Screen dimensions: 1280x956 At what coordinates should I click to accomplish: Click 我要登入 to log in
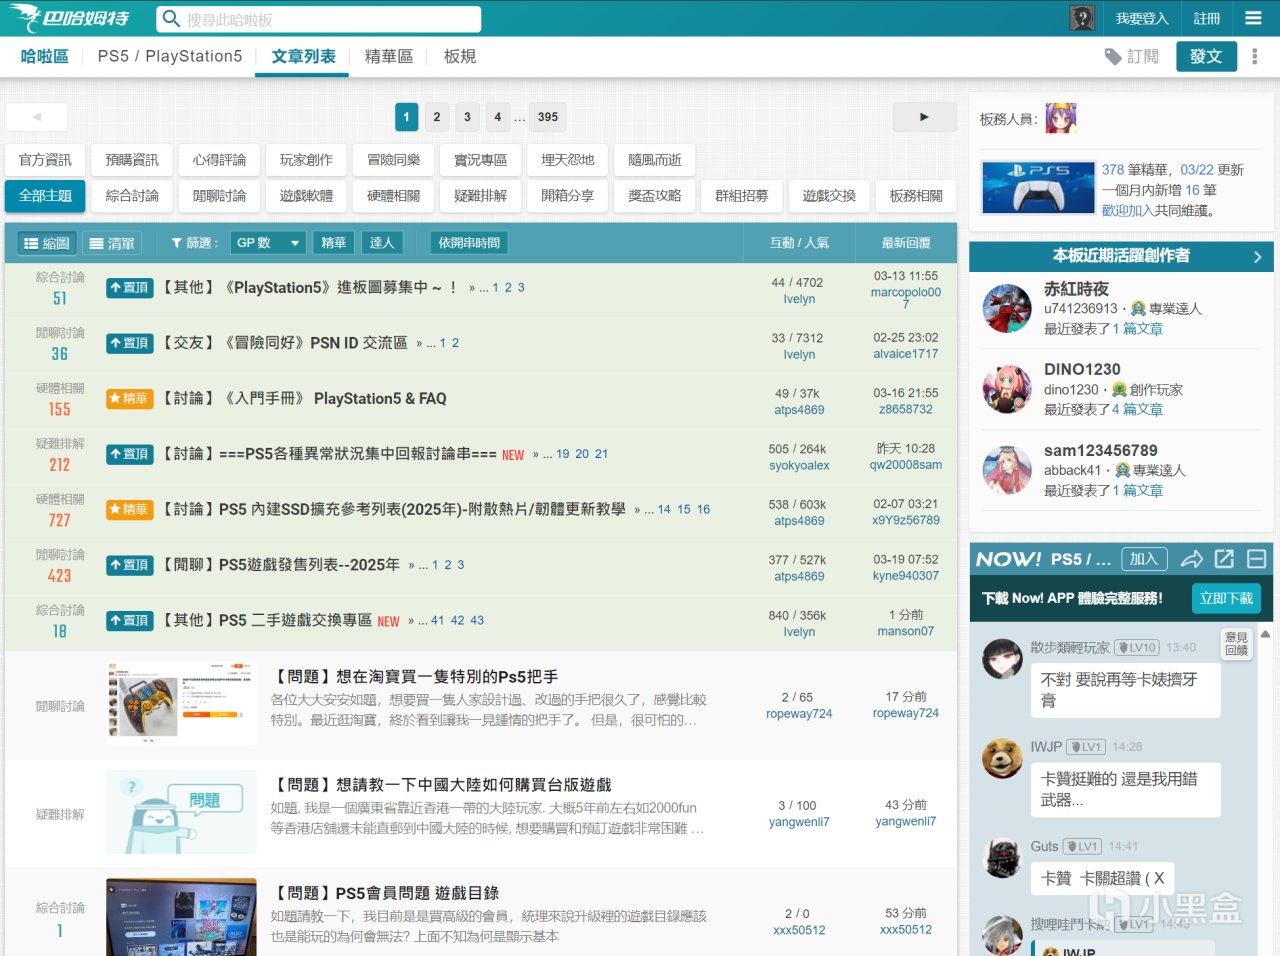click(x=1142, y=18)
